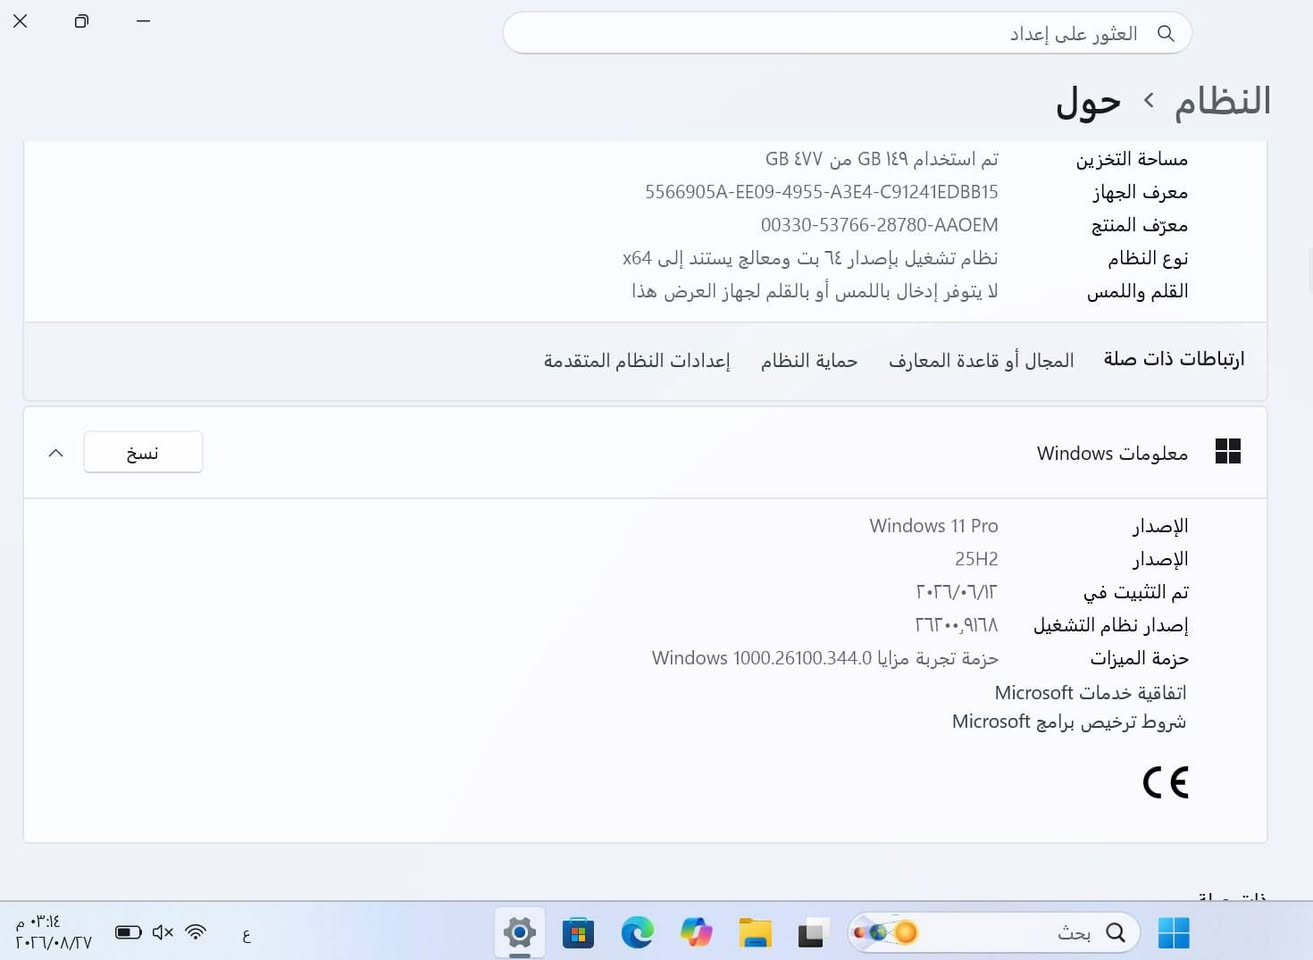The width and height of the screenshot is (1313, 960).
Task: Open حماية النظام link
Action: (x=809, y=360)
